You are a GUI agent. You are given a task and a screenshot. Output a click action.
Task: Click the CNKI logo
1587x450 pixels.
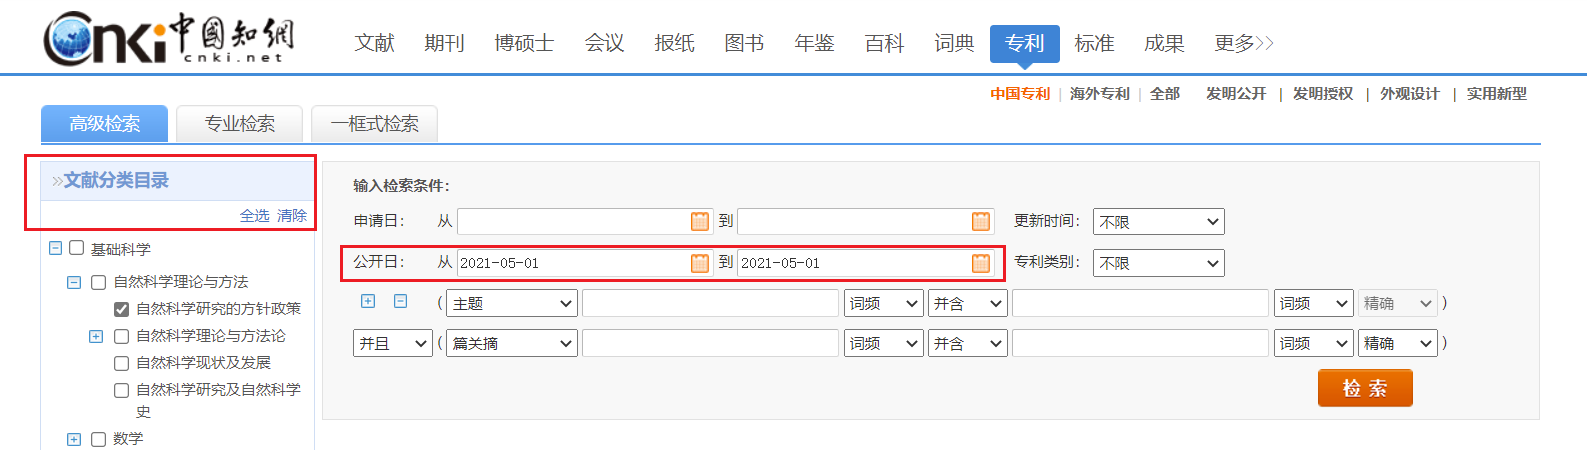(168, 39)
